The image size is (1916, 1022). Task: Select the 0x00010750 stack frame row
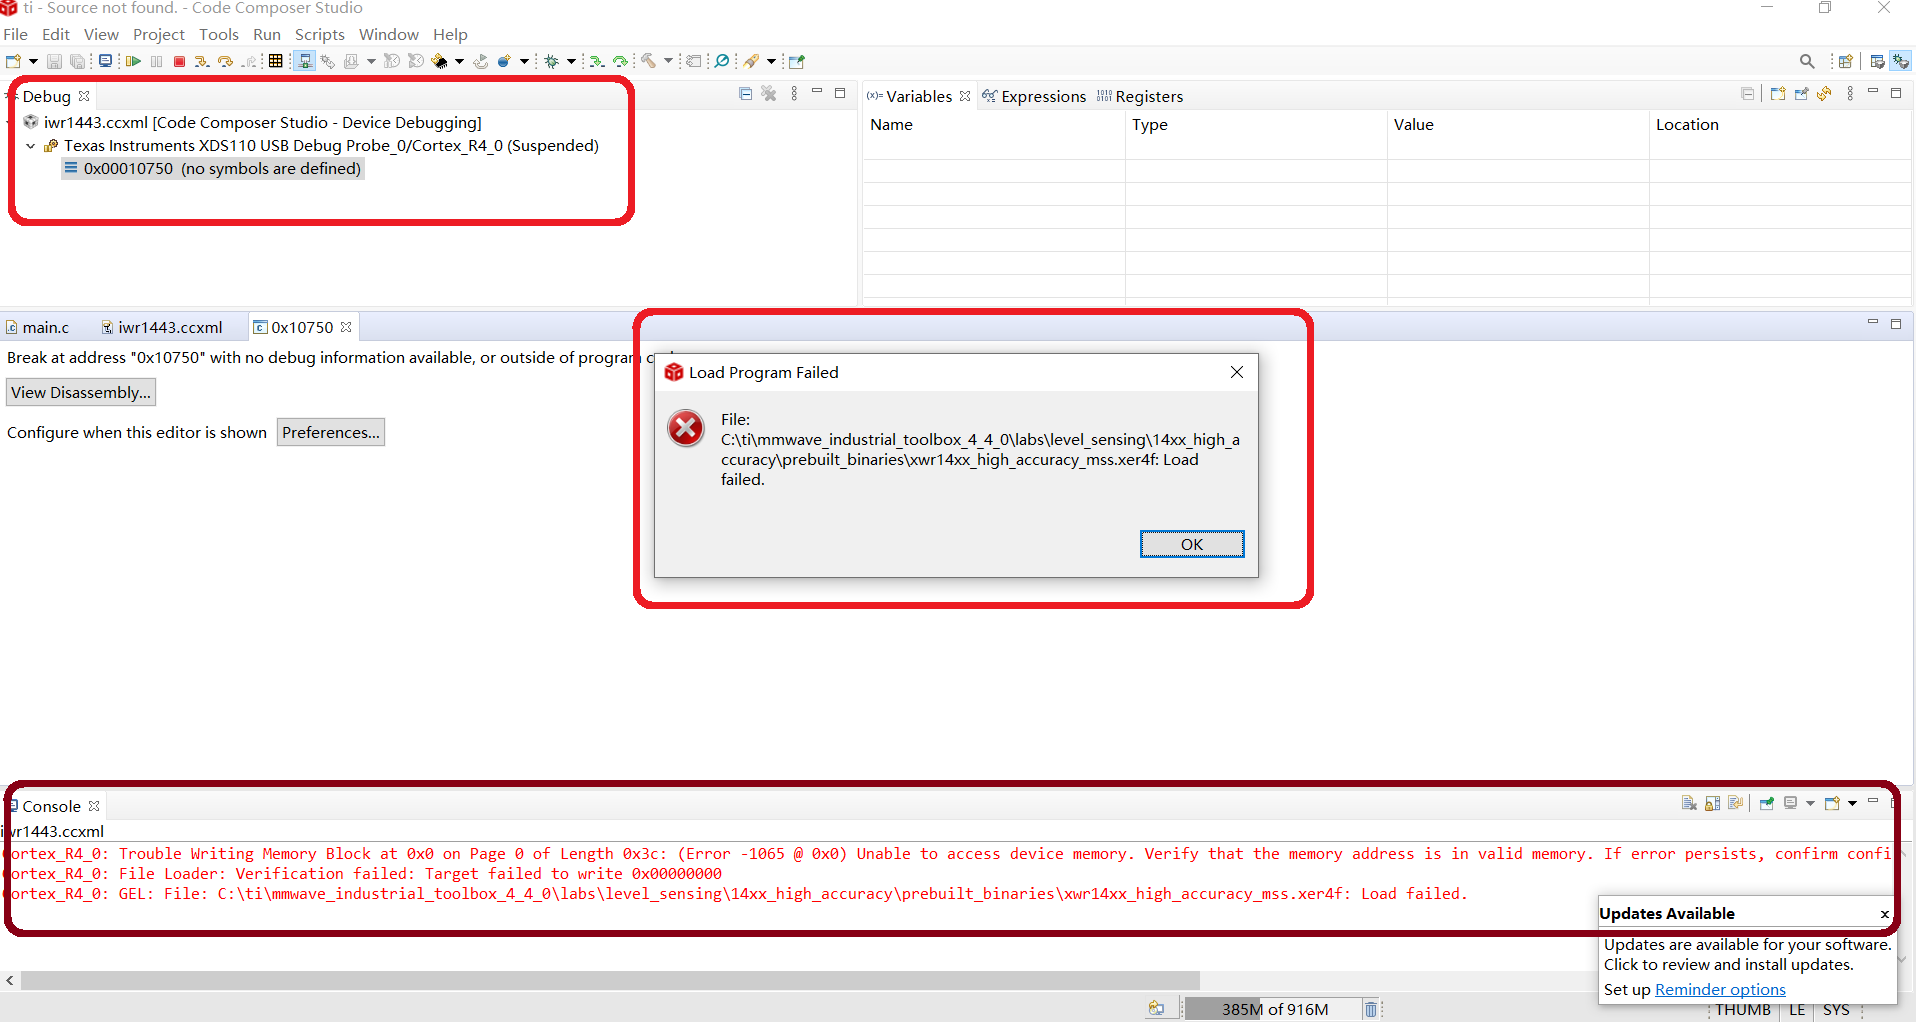tap(212, 168)
